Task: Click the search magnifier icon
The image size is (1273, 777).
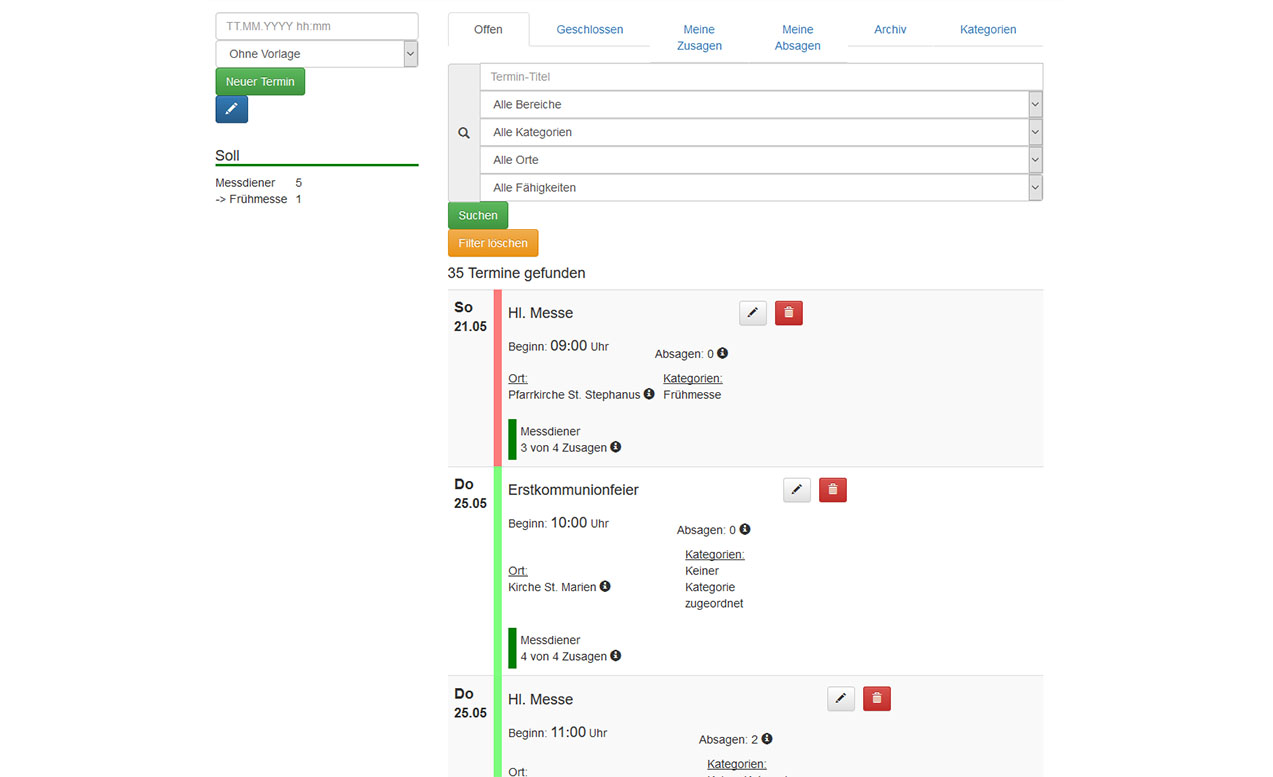Action: [464, 133]
